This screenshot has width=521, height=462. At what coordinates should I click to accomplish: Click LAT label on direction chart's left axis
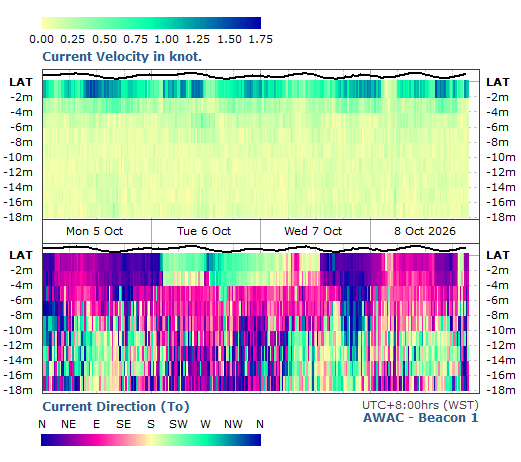point(21,255)
